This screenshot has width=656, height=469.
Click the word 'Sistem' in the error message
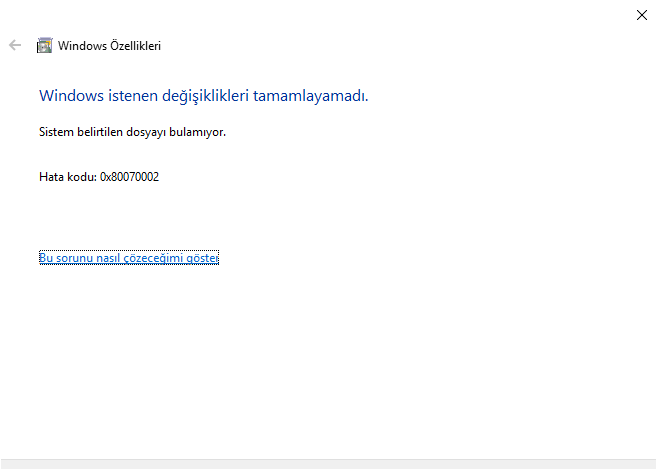[55, 132]
